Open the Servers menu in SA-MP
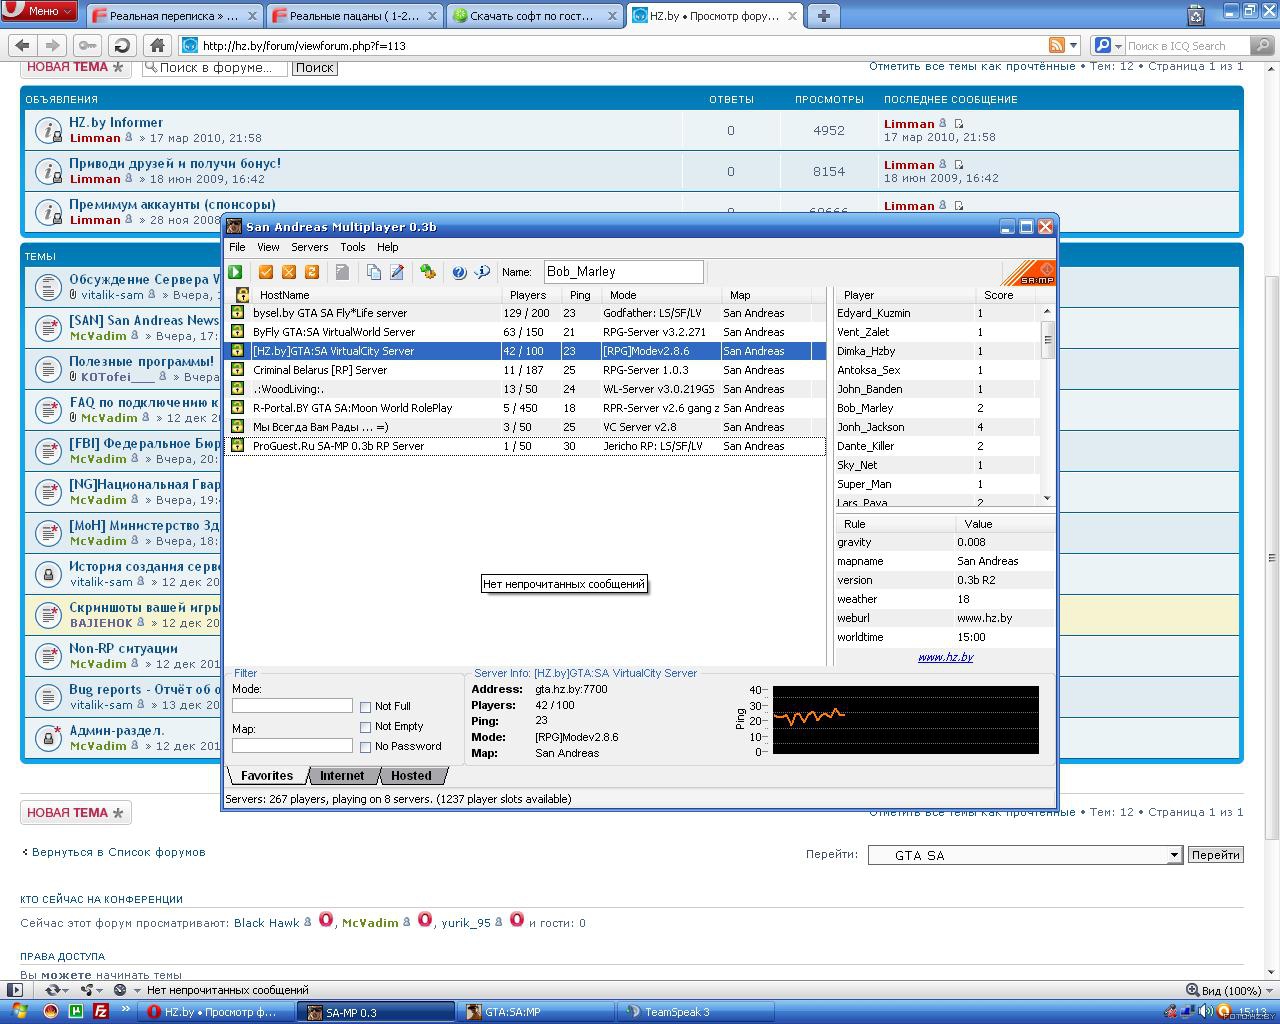This screenshot has width=1280, height=1024. click(x=309, y=247)
